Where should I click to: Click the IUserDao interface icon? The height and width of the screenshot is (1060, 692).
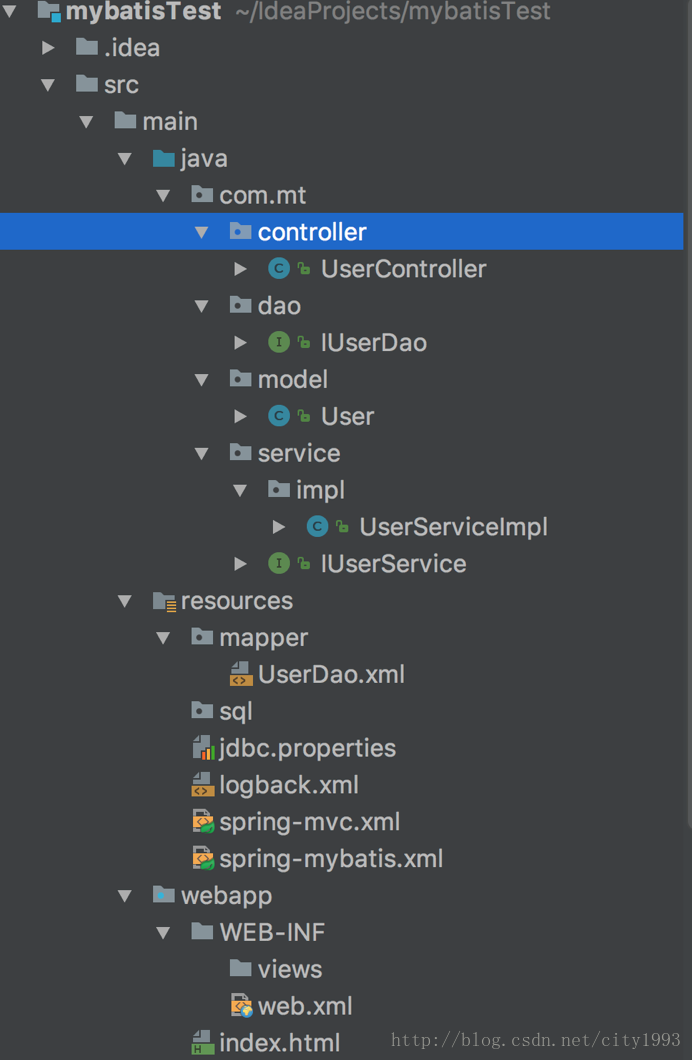pyautogui.click(x=278, y=342)
